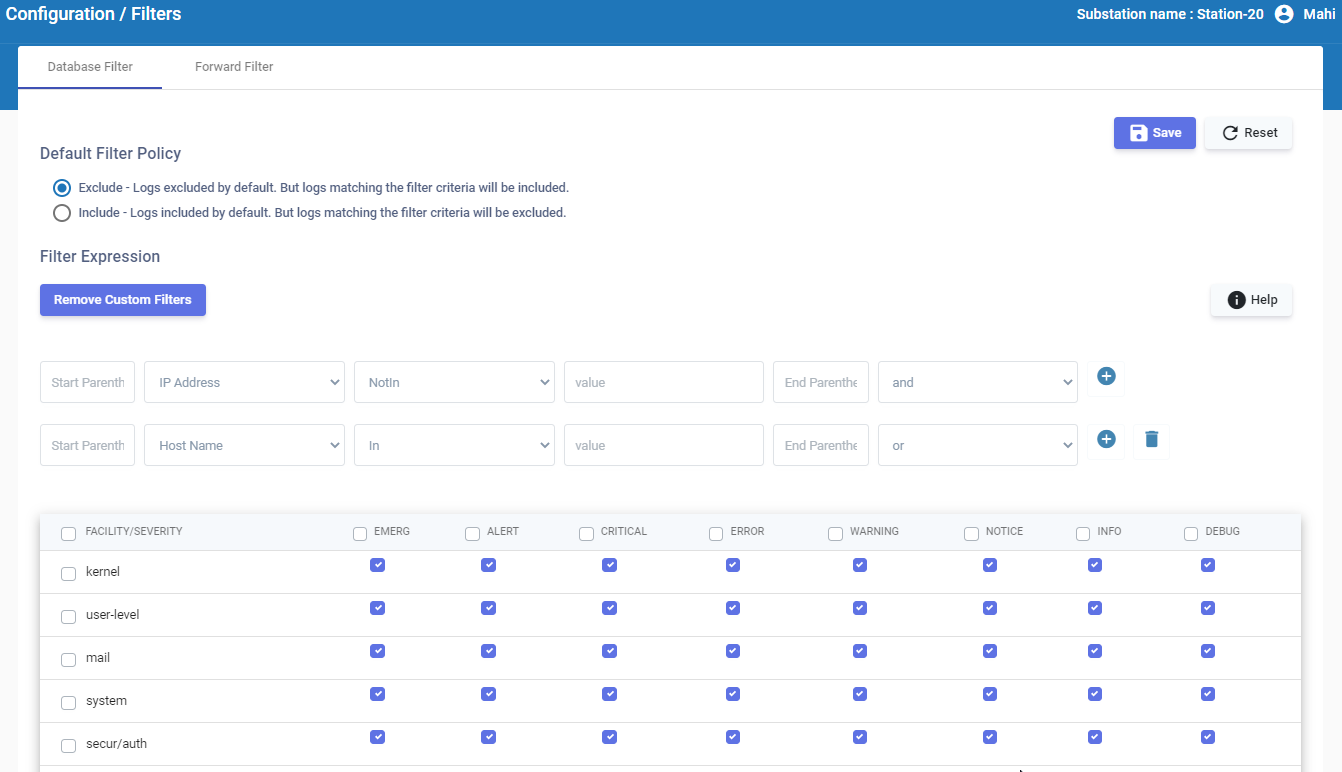Switch to the Forward Filter tab

point(234,67)
